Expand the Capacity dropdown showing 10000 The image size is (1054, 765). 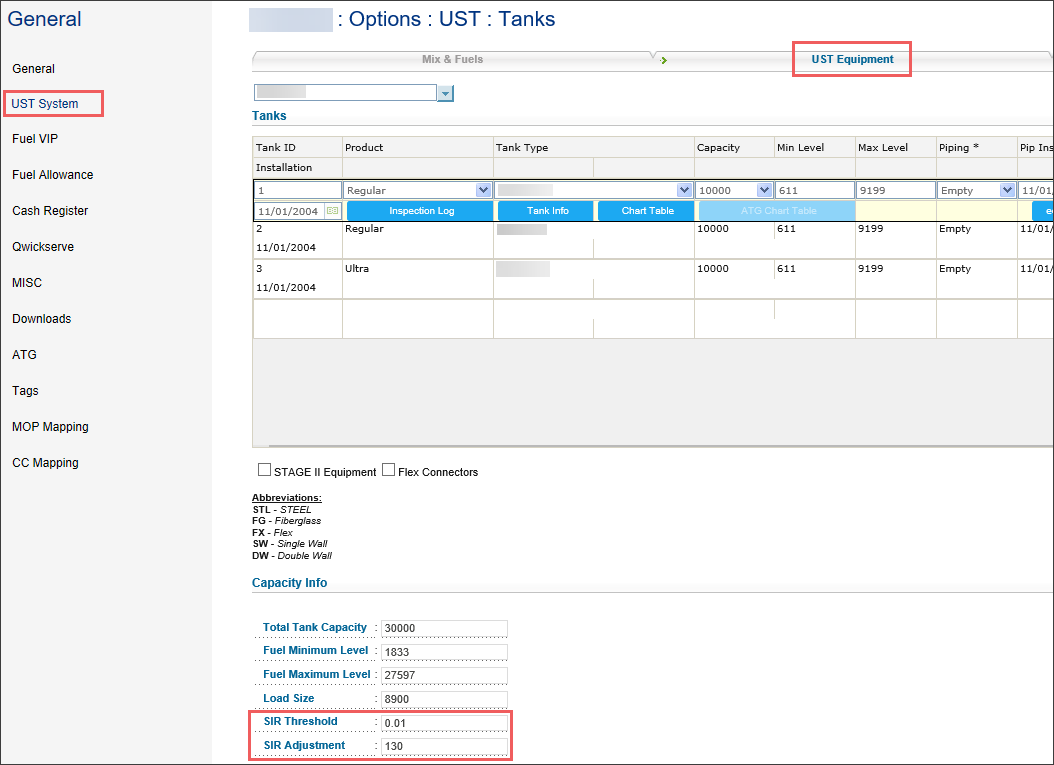coord(764,190)
